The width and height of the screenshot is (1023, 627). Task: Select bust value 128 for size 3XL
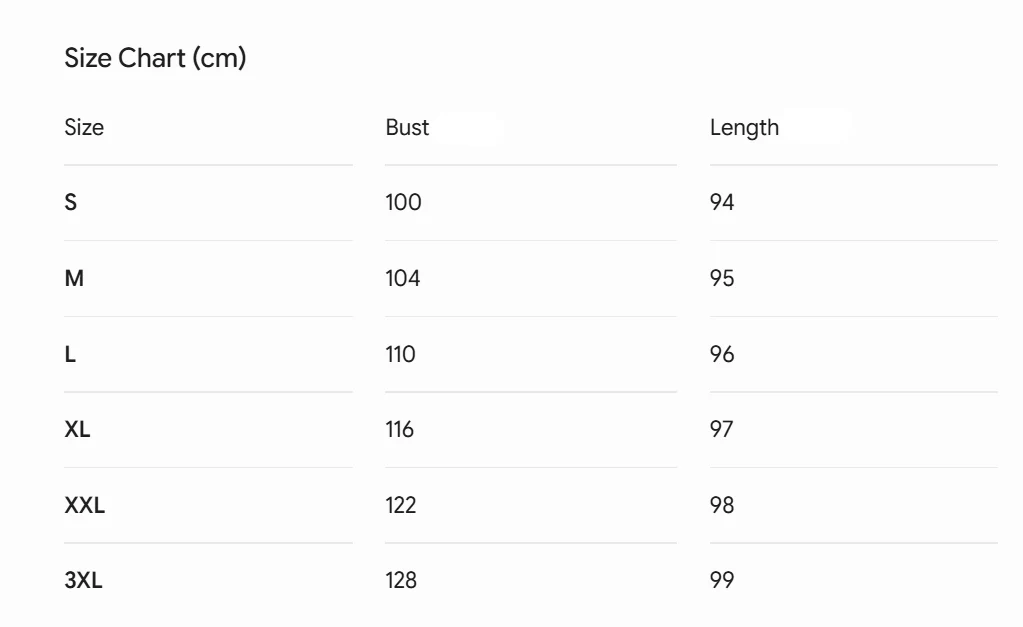[x=401, y=580]
